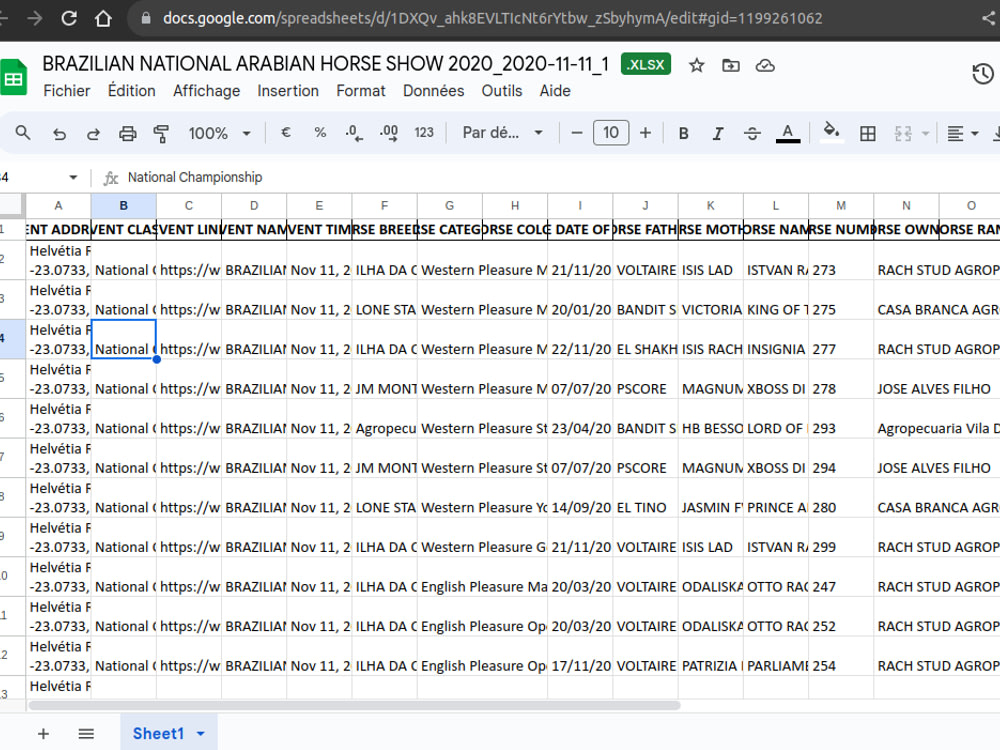
Task: Open the name box dropdown arrow
Action: [x=73, y=177]
